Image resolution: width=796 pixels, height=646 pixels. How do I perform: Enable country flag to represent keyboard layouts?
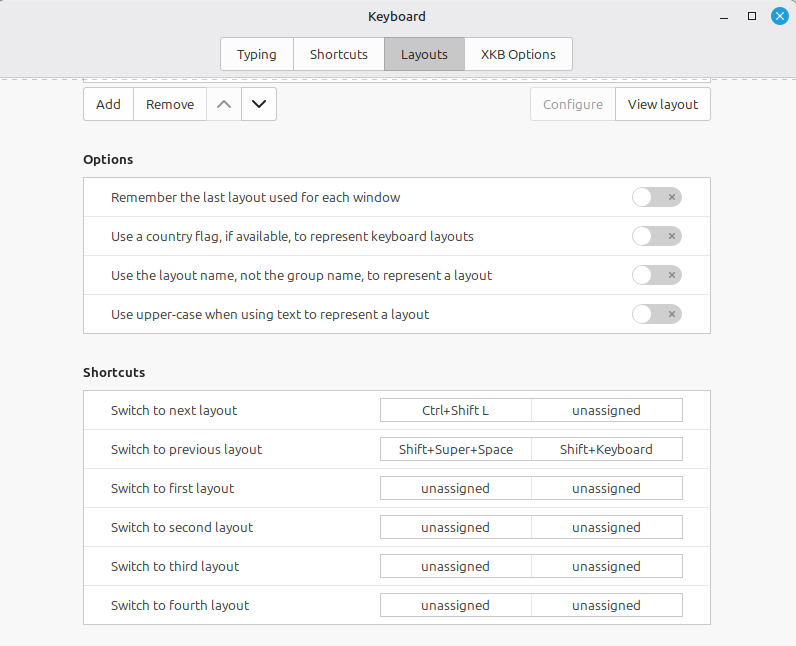[656, 236]
